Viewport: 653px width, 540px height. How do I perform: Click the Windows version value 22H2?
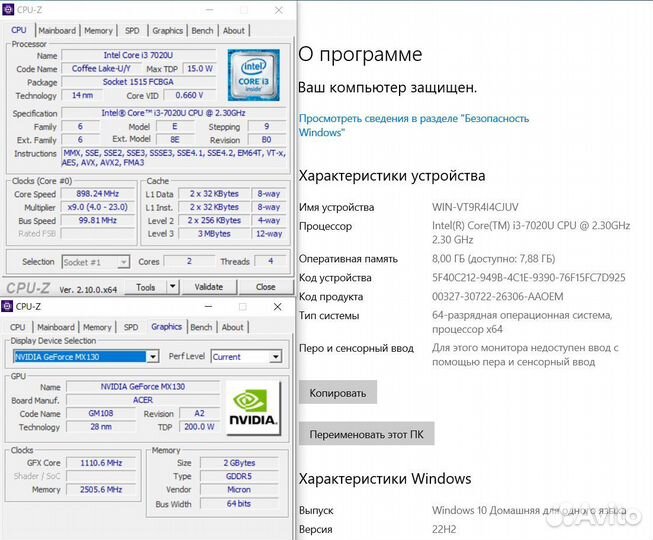(444, 529)
